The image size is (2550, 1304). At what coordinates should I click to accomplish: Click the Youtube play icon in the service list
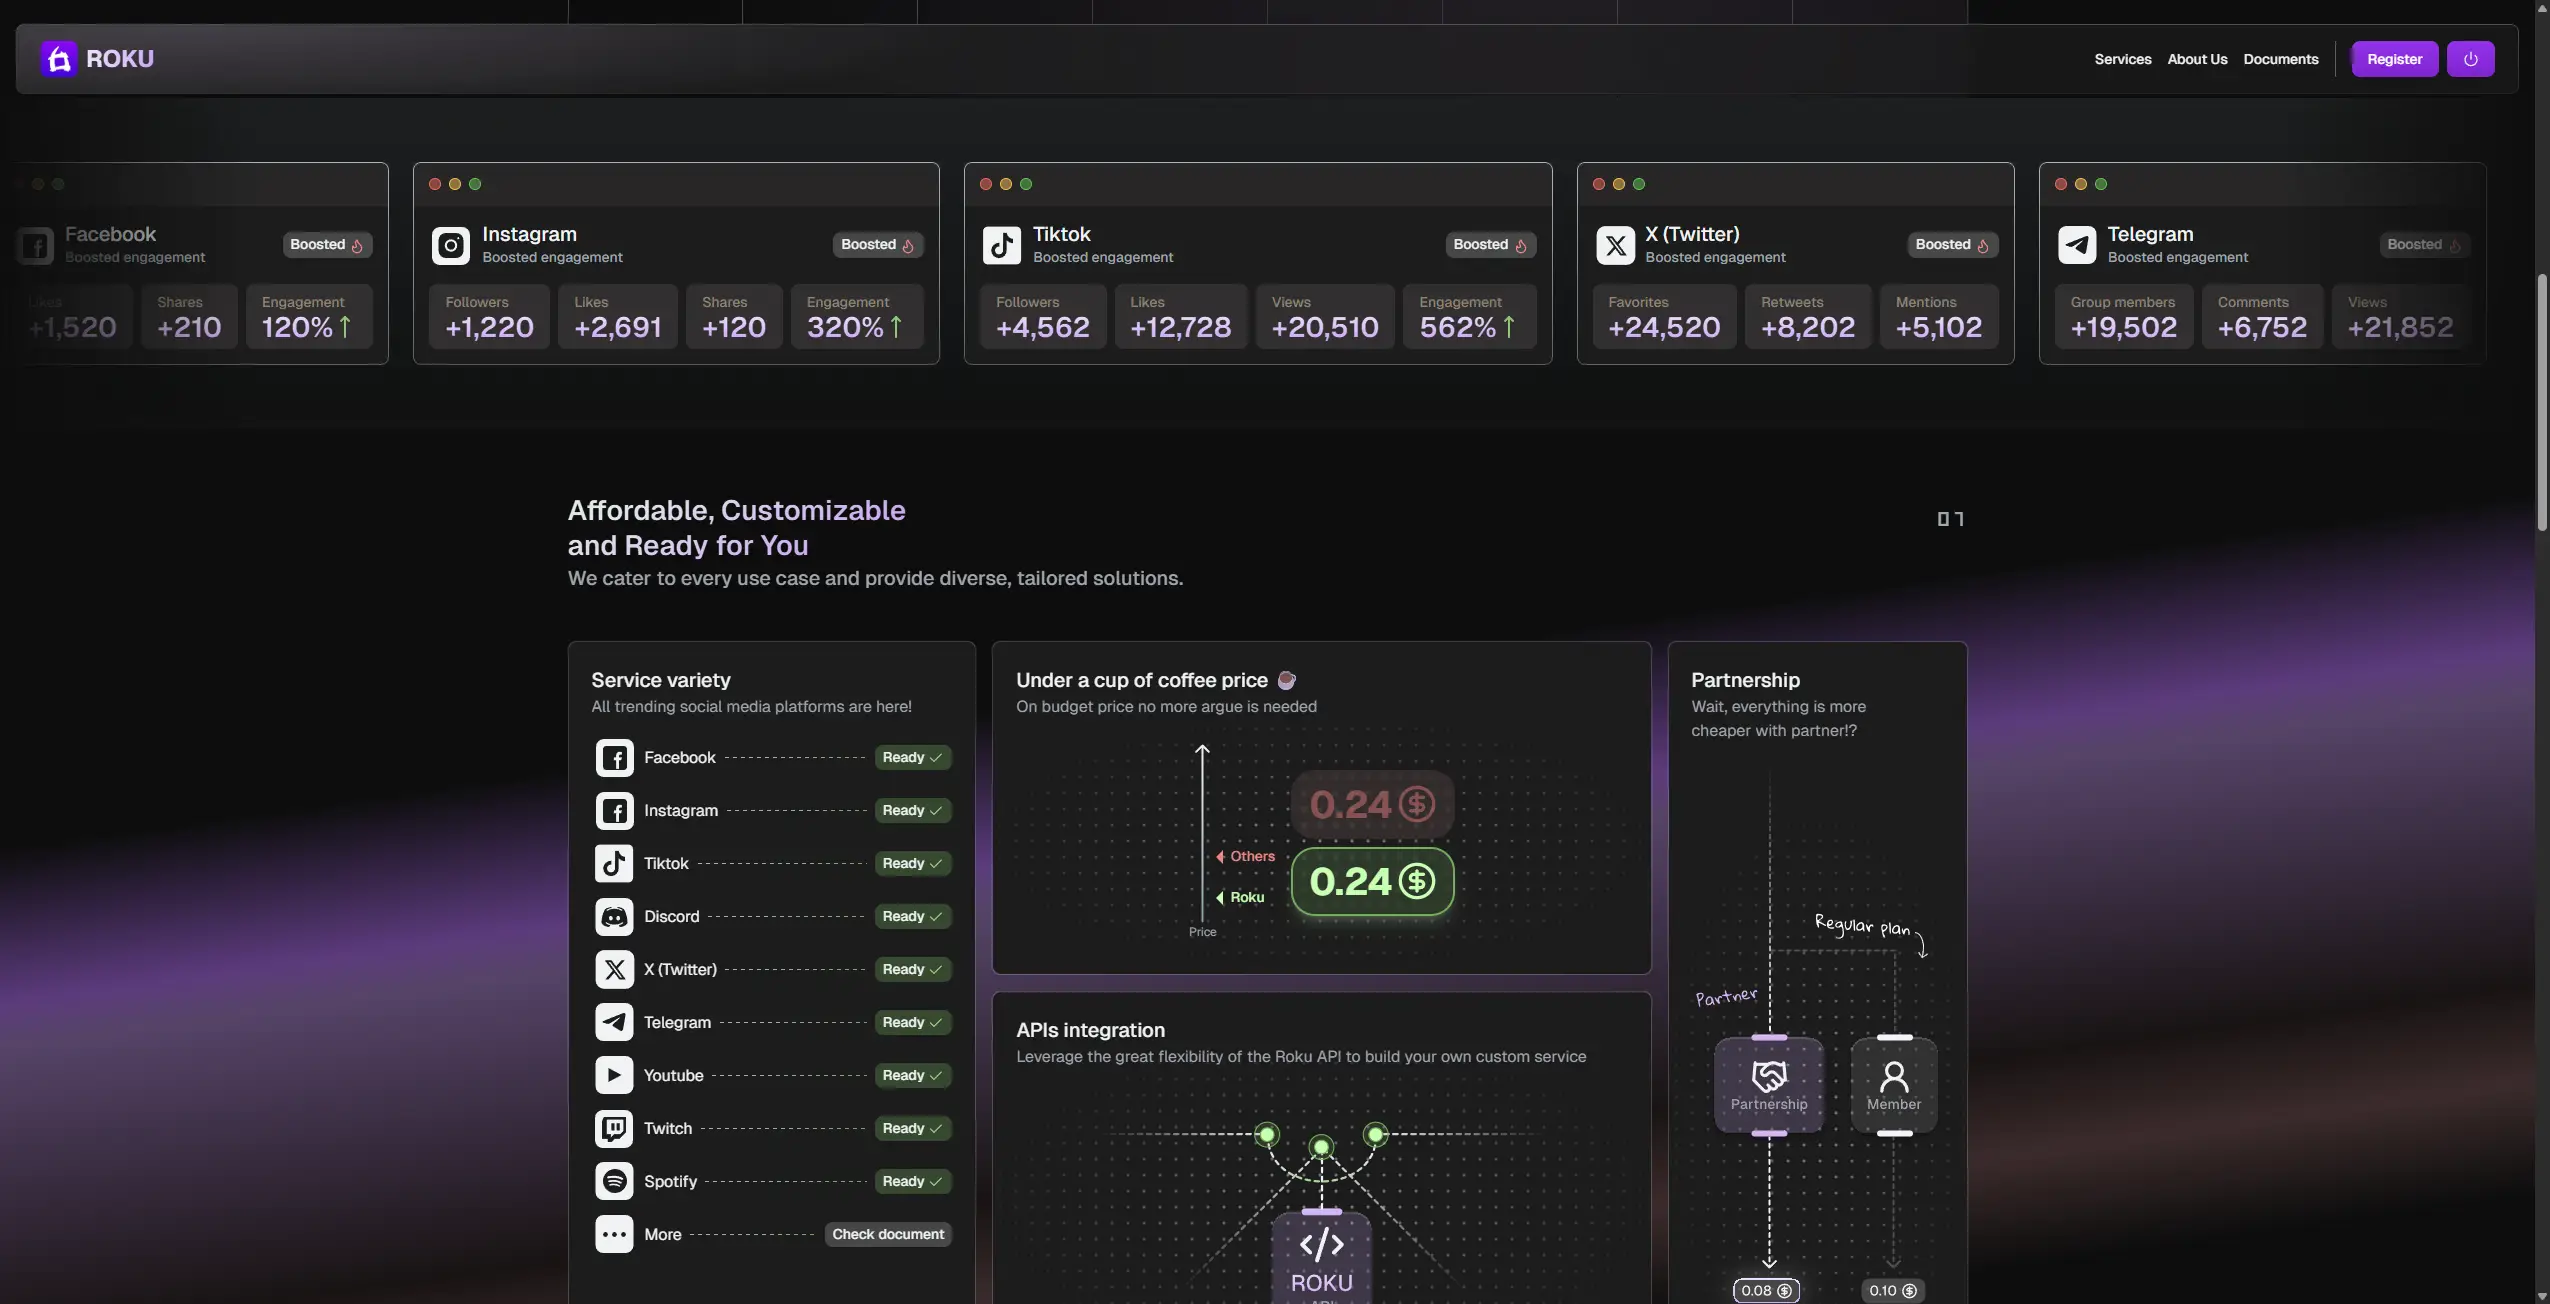614,1076
